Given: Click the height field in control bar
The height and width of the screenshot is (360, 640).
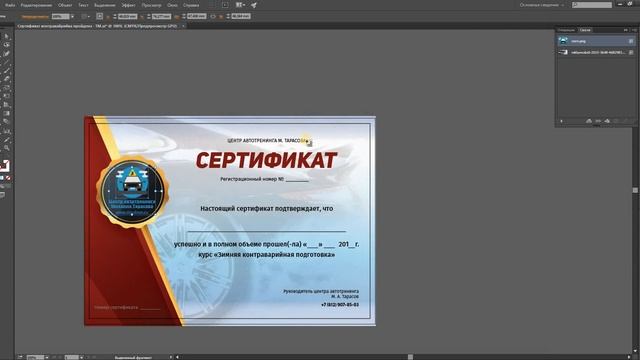Looking at the screenshot, I should pyautogui.click(x=241, y=16).
